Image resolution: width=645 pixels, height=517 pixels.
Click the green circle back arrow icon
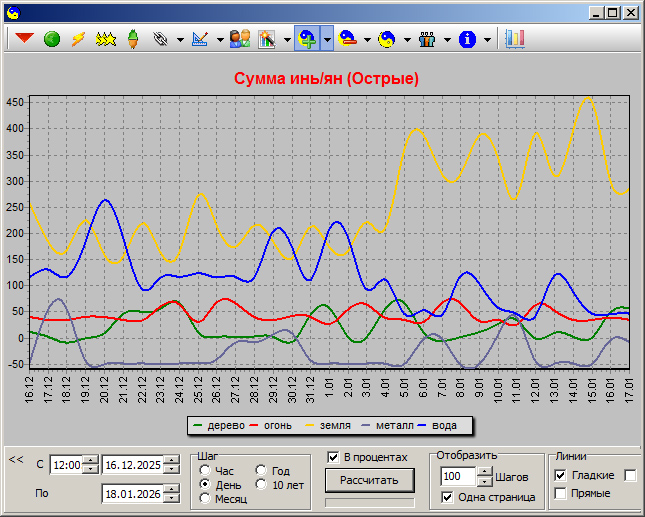click(x=51, y=39)
